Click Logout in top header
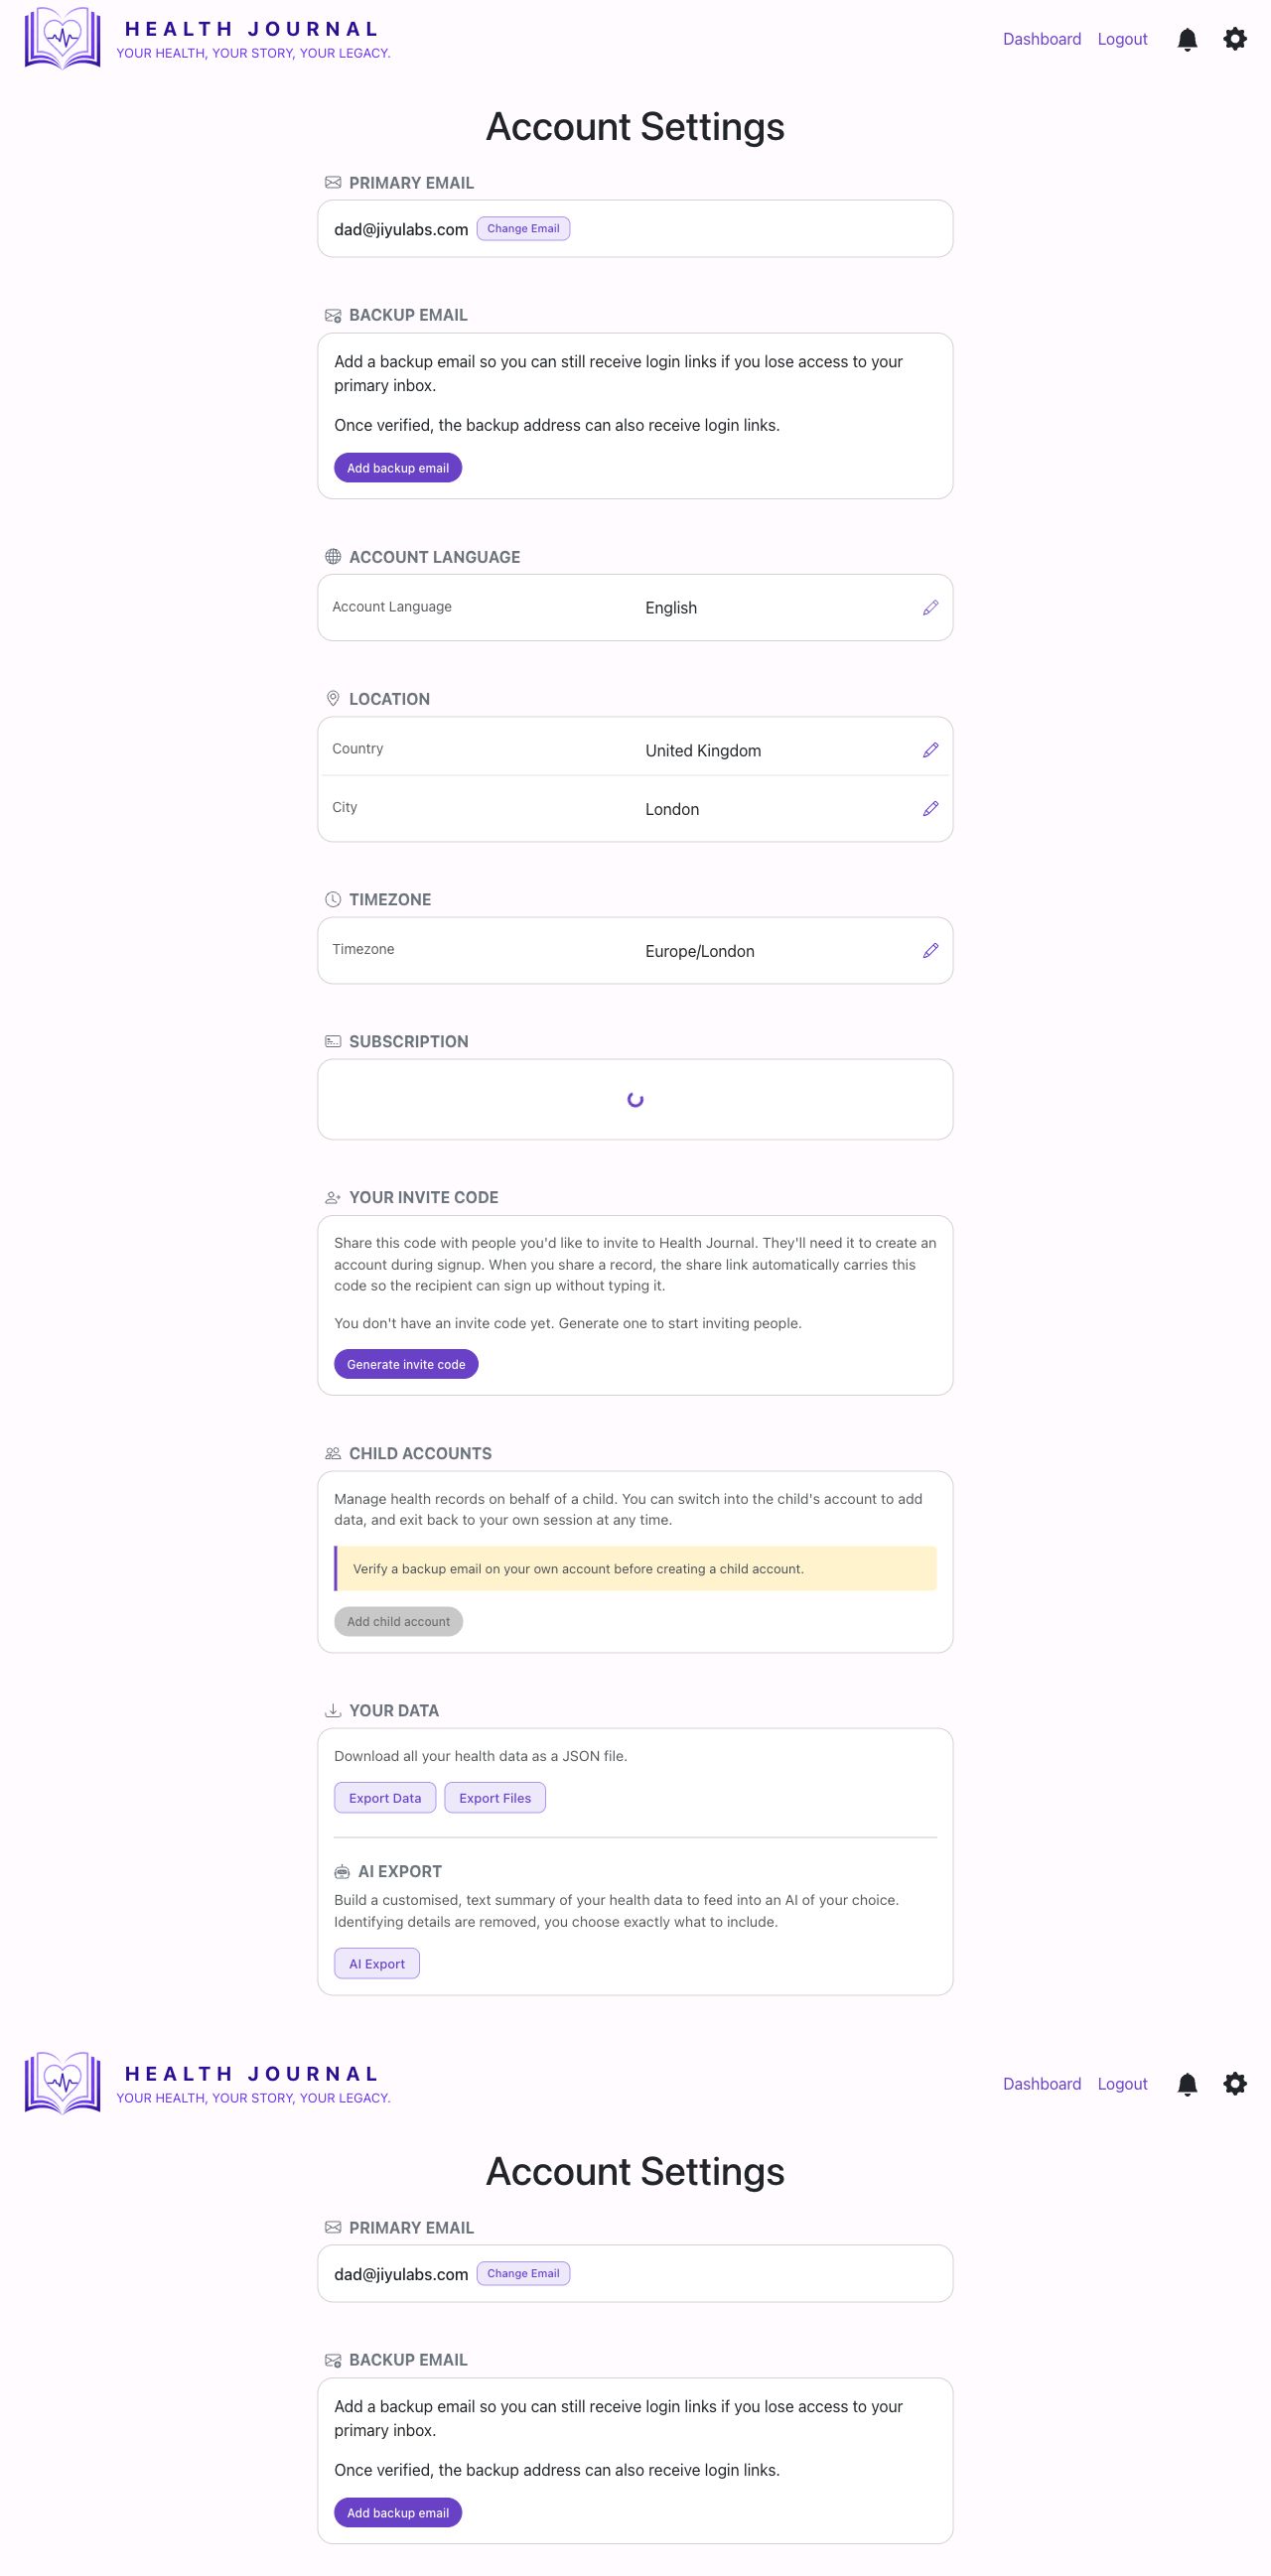 coord(1122,39)
